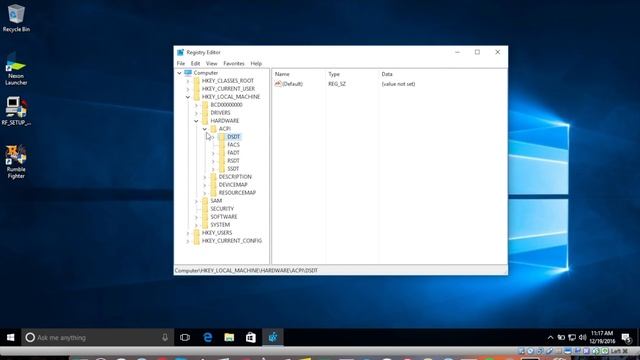640x360 pixels.
Task: Select the HKEY_LOCAL_MACHINE tree label
Action: (231, 97)
